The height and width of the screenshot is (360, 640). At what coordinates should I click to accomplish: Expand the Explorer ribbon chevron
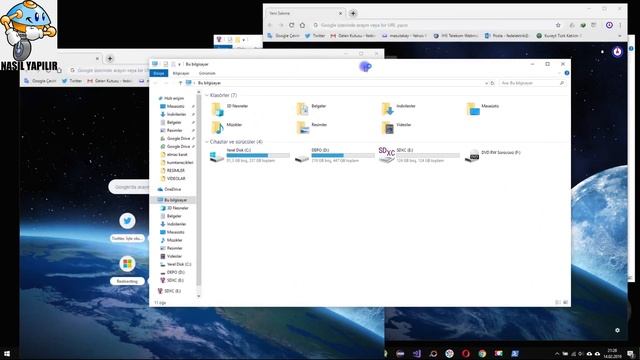[559, 73]
